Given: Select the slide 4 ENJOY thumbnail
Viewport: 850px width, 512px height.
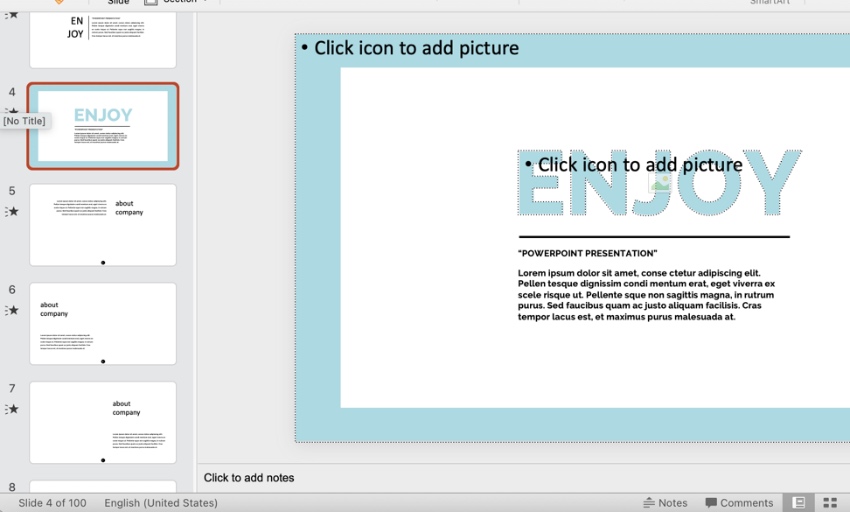Looking at the screenshot, I should [x=103, y=126].
